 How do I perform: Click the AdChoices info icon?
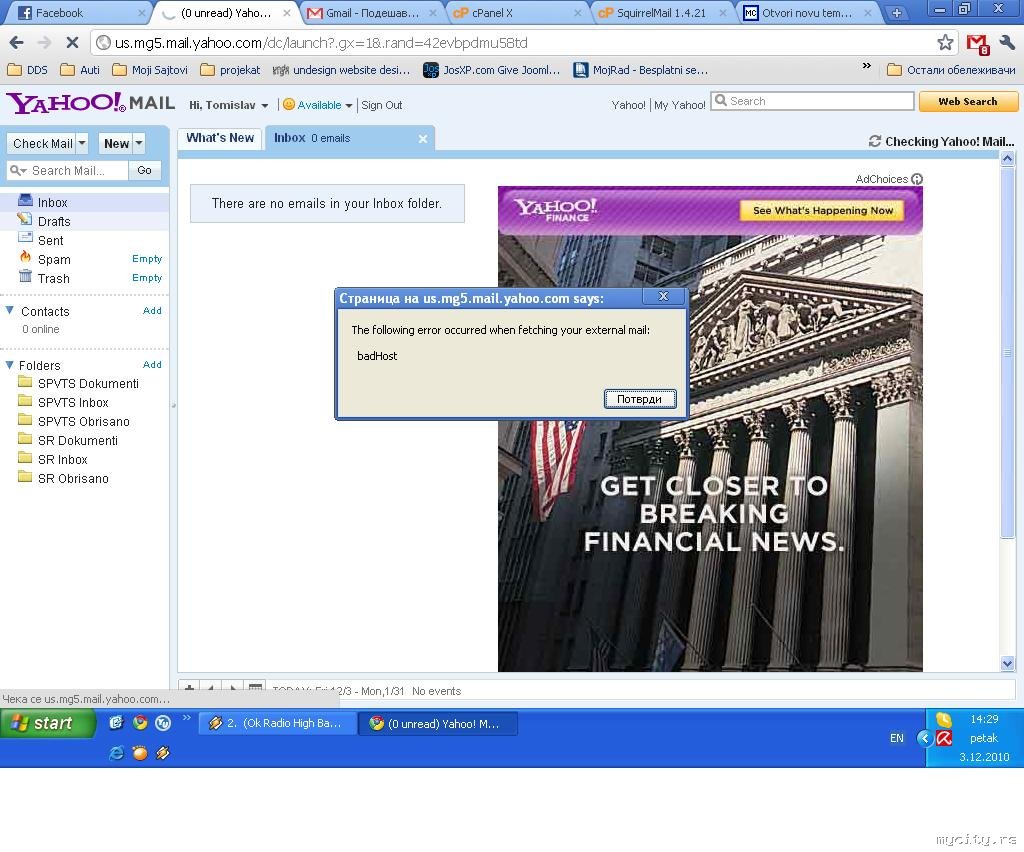[917, 179]
